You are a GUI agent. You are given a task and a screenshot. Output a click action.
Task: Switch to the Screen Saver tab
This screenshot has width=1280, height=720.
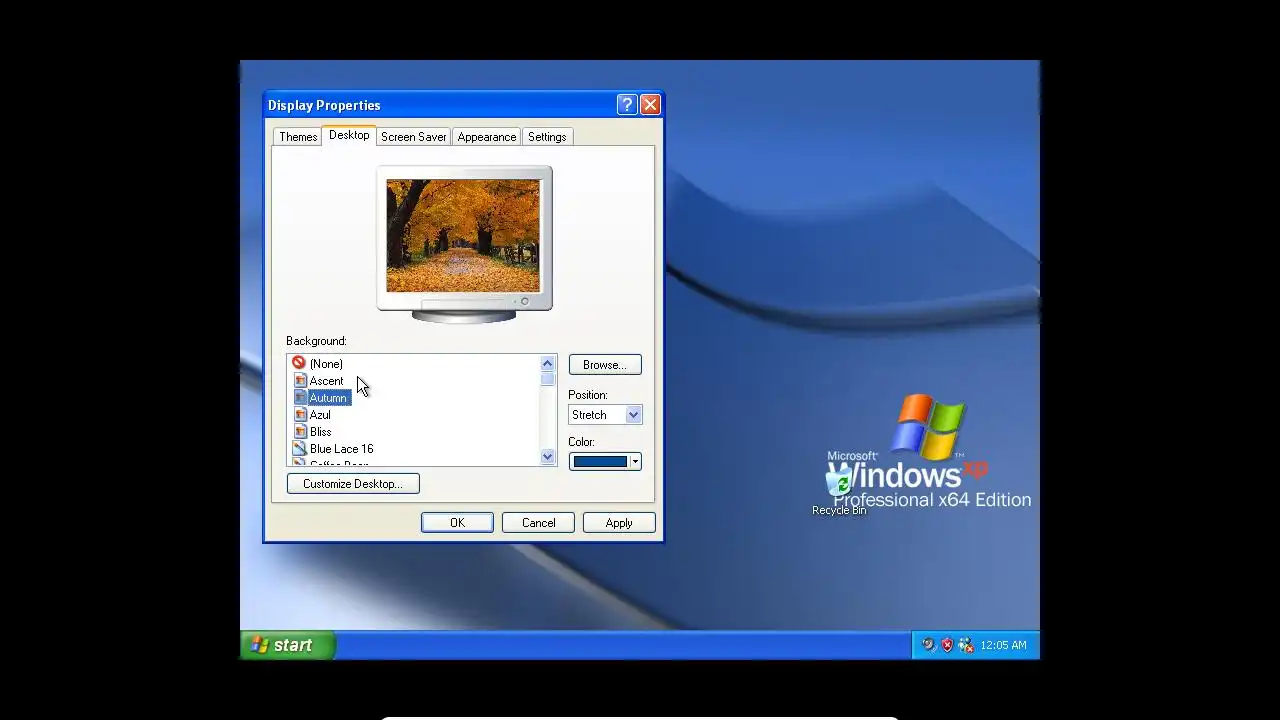(x=413, y=137)
